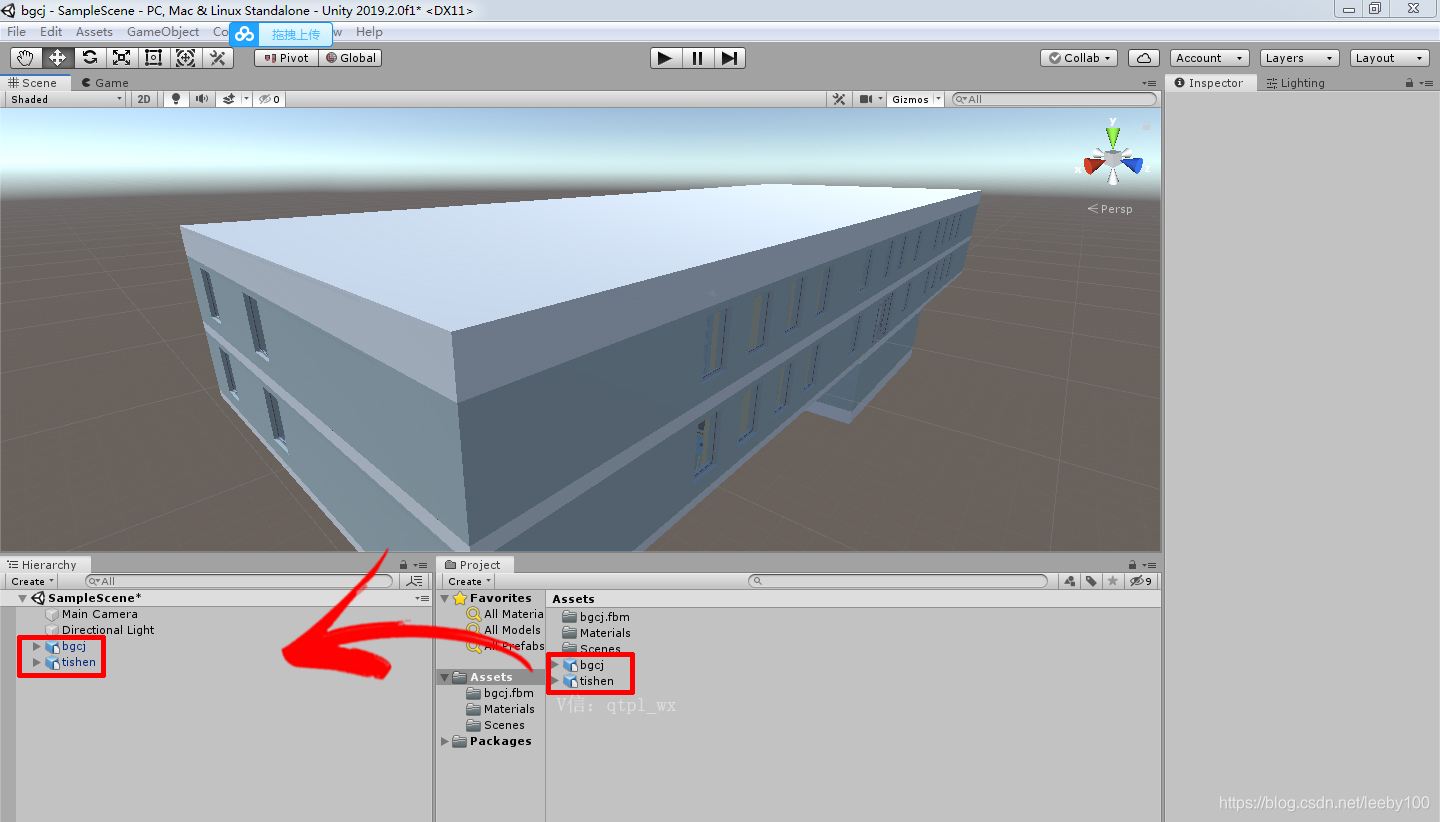Open the component editor tools in the Scene toolbar
Image resolution: width=1440 pixels, height=822 pixels.
(x=839, y=99)
